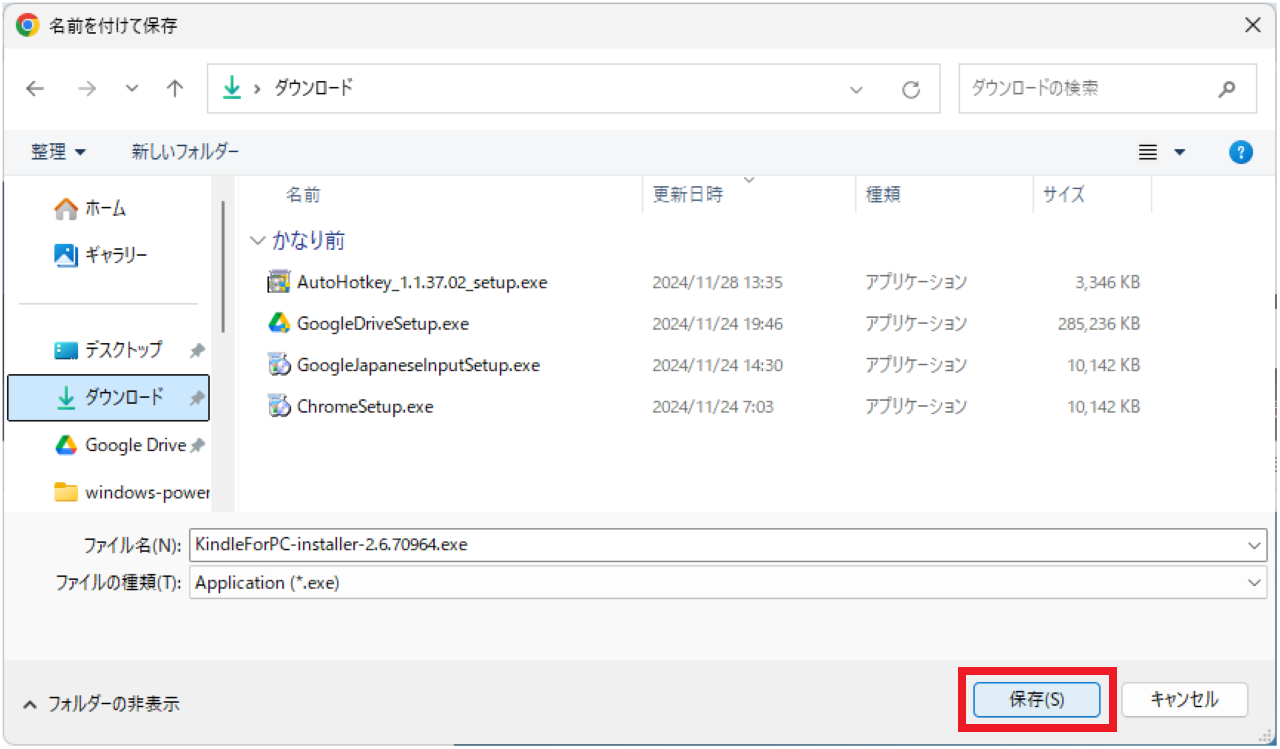The height and width of the screenshot is (749, 1280).
Task: Select ダウンロード in the navigation pane
Action: (109, 398)
